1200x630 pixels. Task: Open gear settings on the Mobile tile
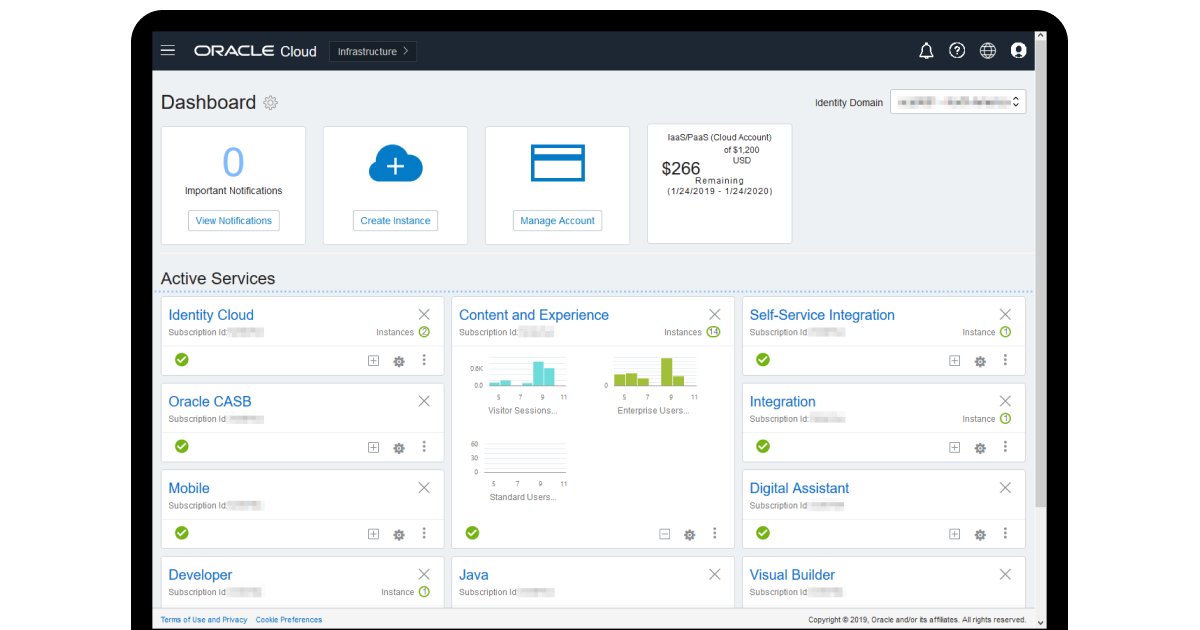click(x=398, y=534)
